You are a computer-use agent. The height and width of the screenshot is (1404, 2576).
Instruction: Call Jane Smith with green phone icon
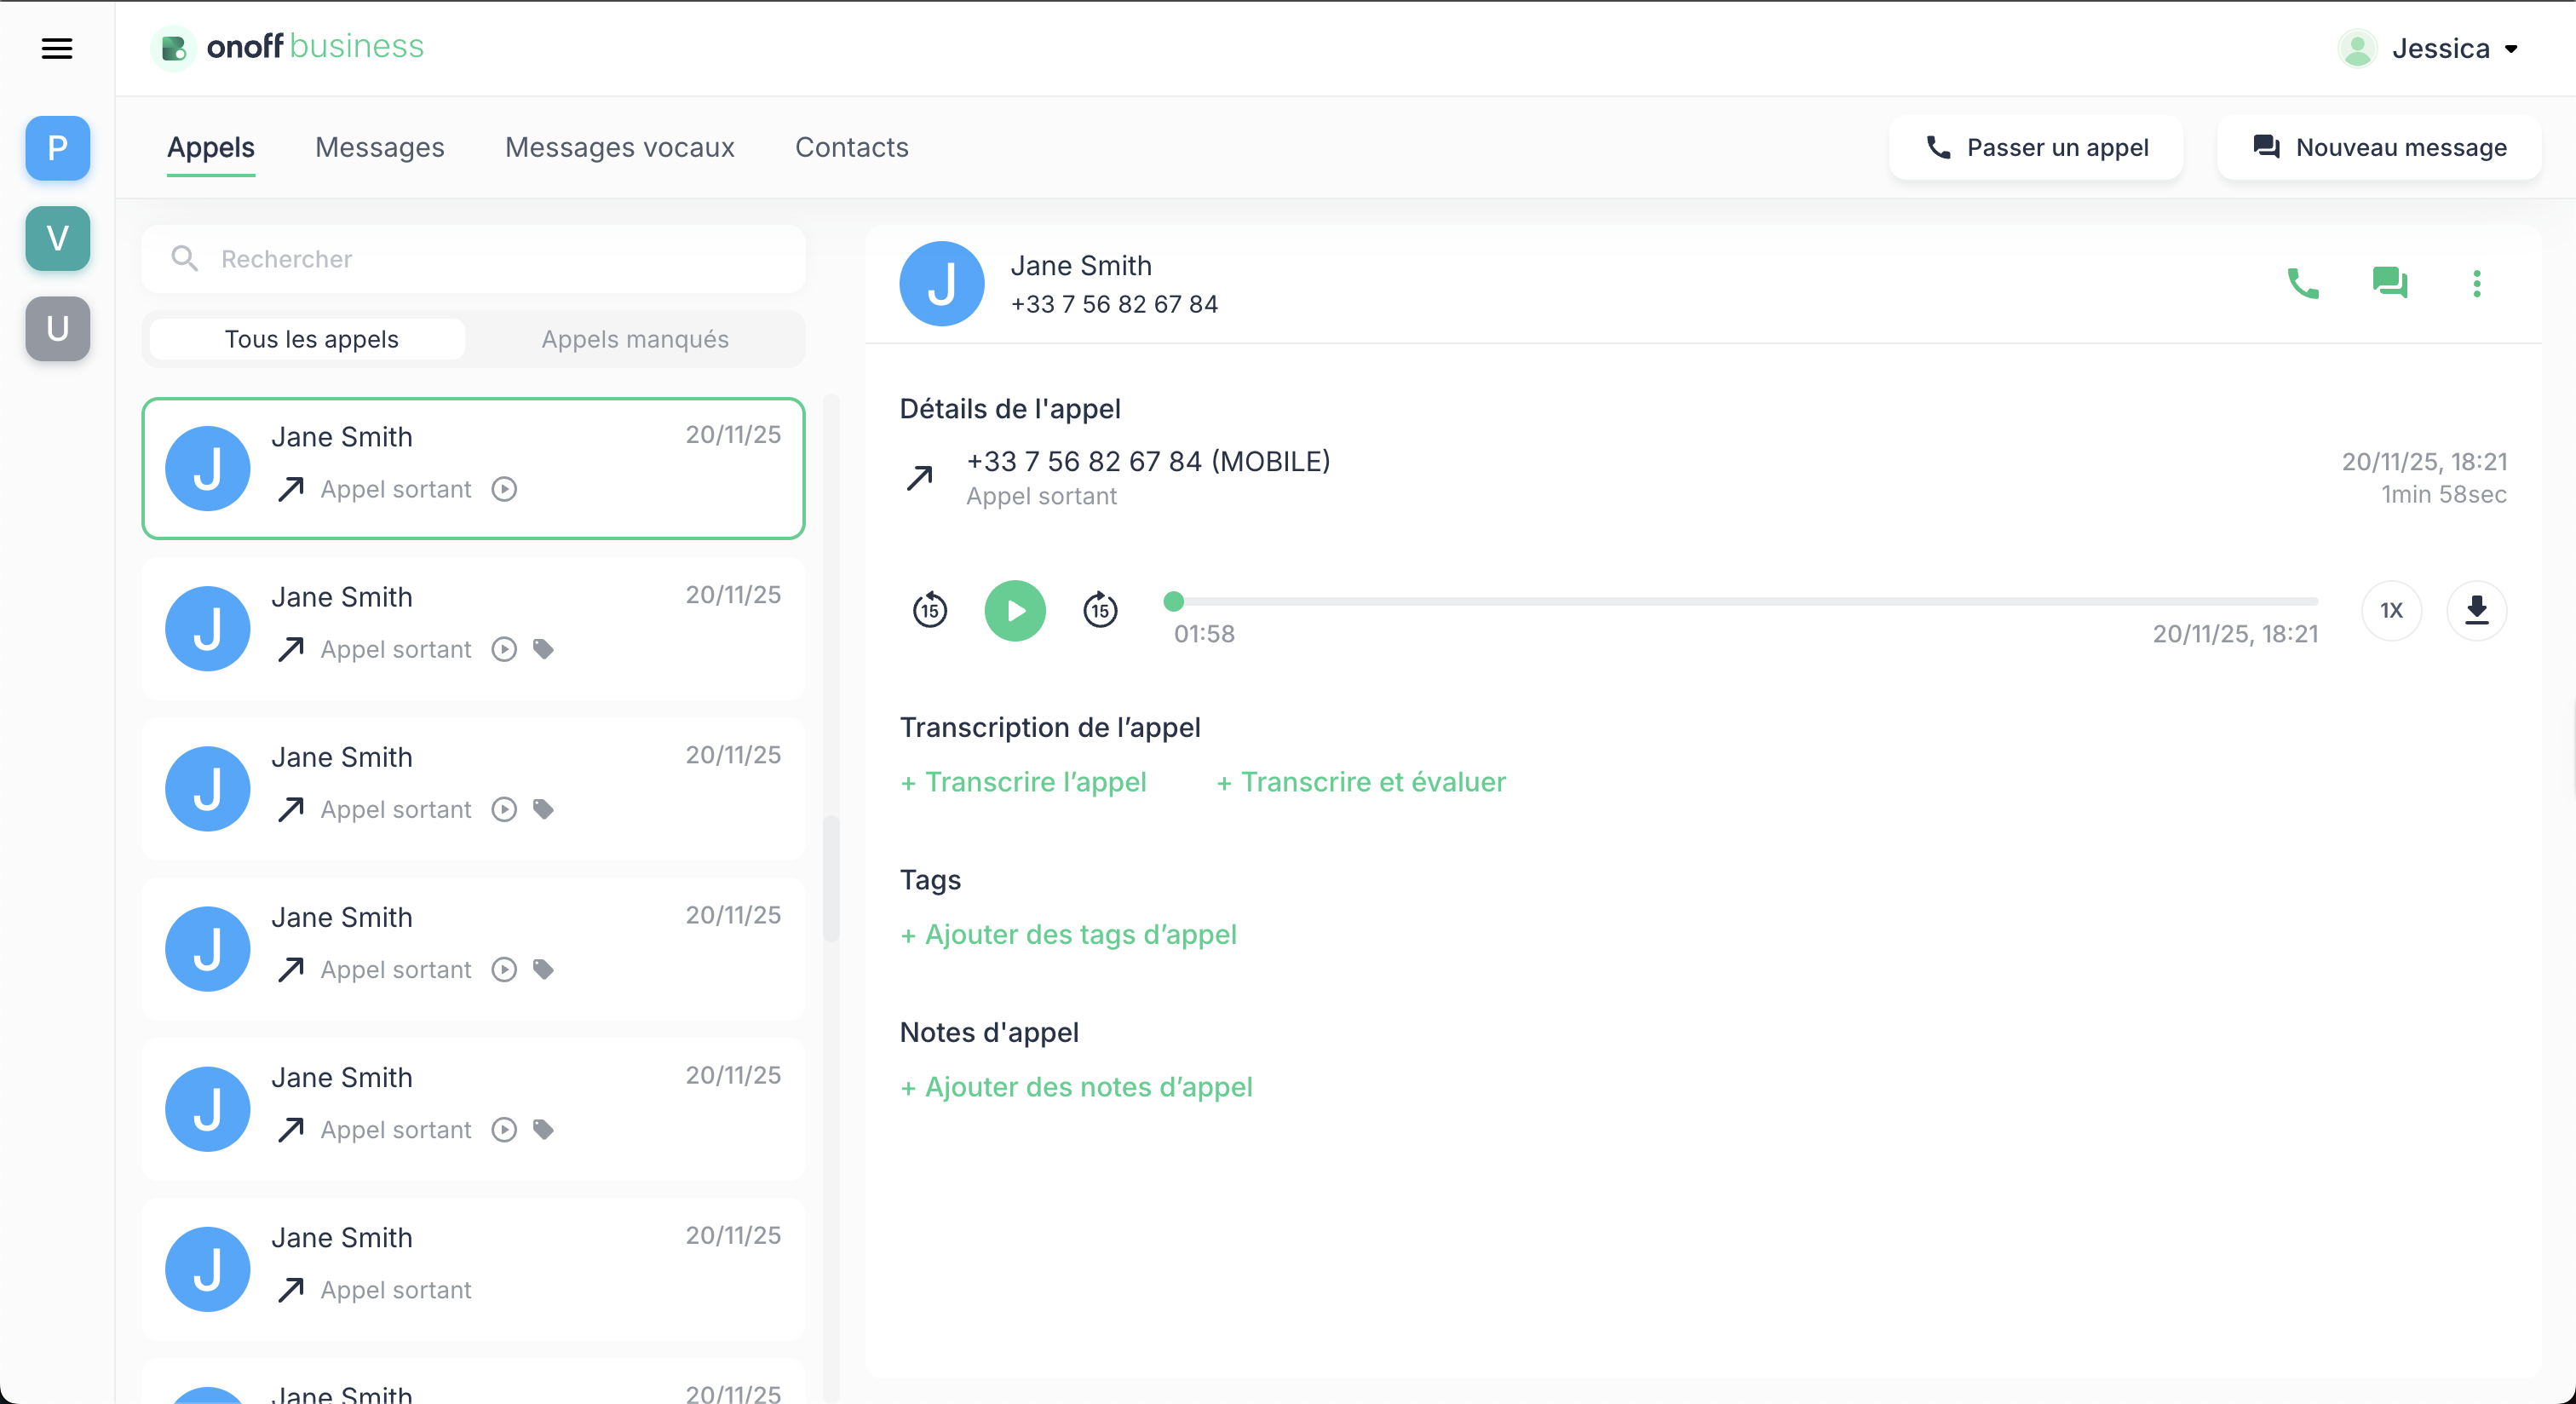pos(2303,283)
